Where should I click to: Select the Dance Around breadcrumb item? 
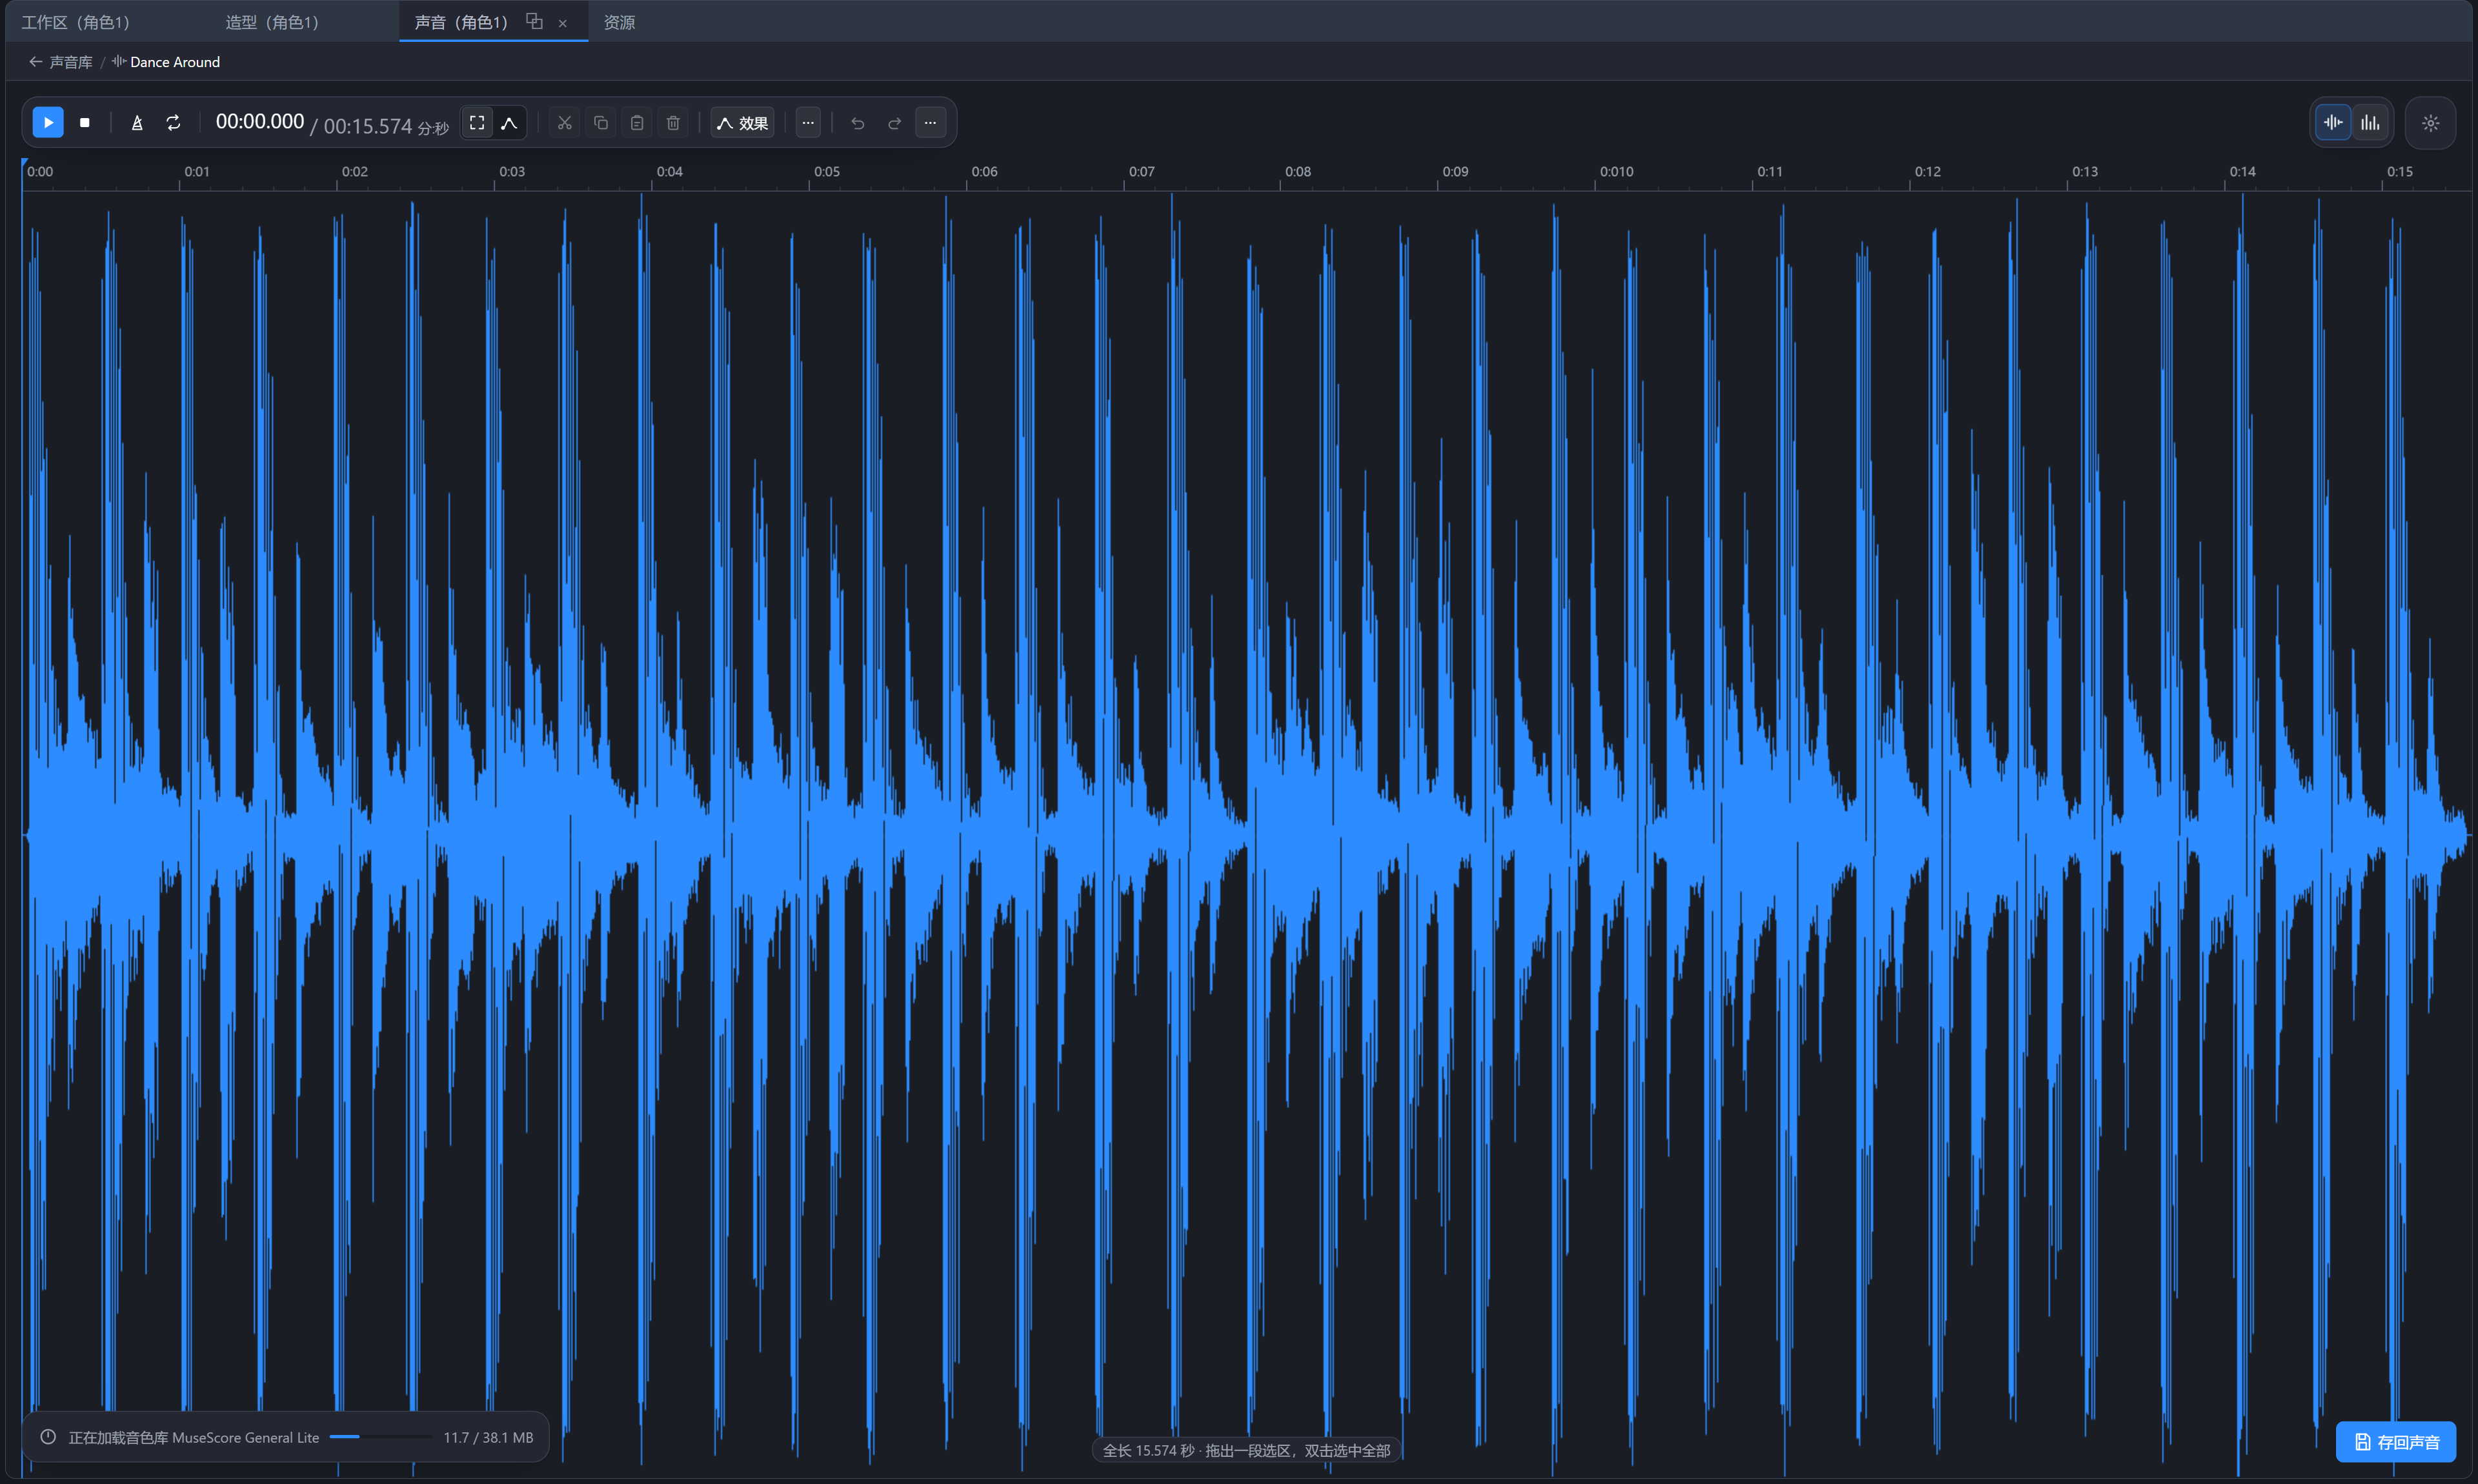pos(166,62)
